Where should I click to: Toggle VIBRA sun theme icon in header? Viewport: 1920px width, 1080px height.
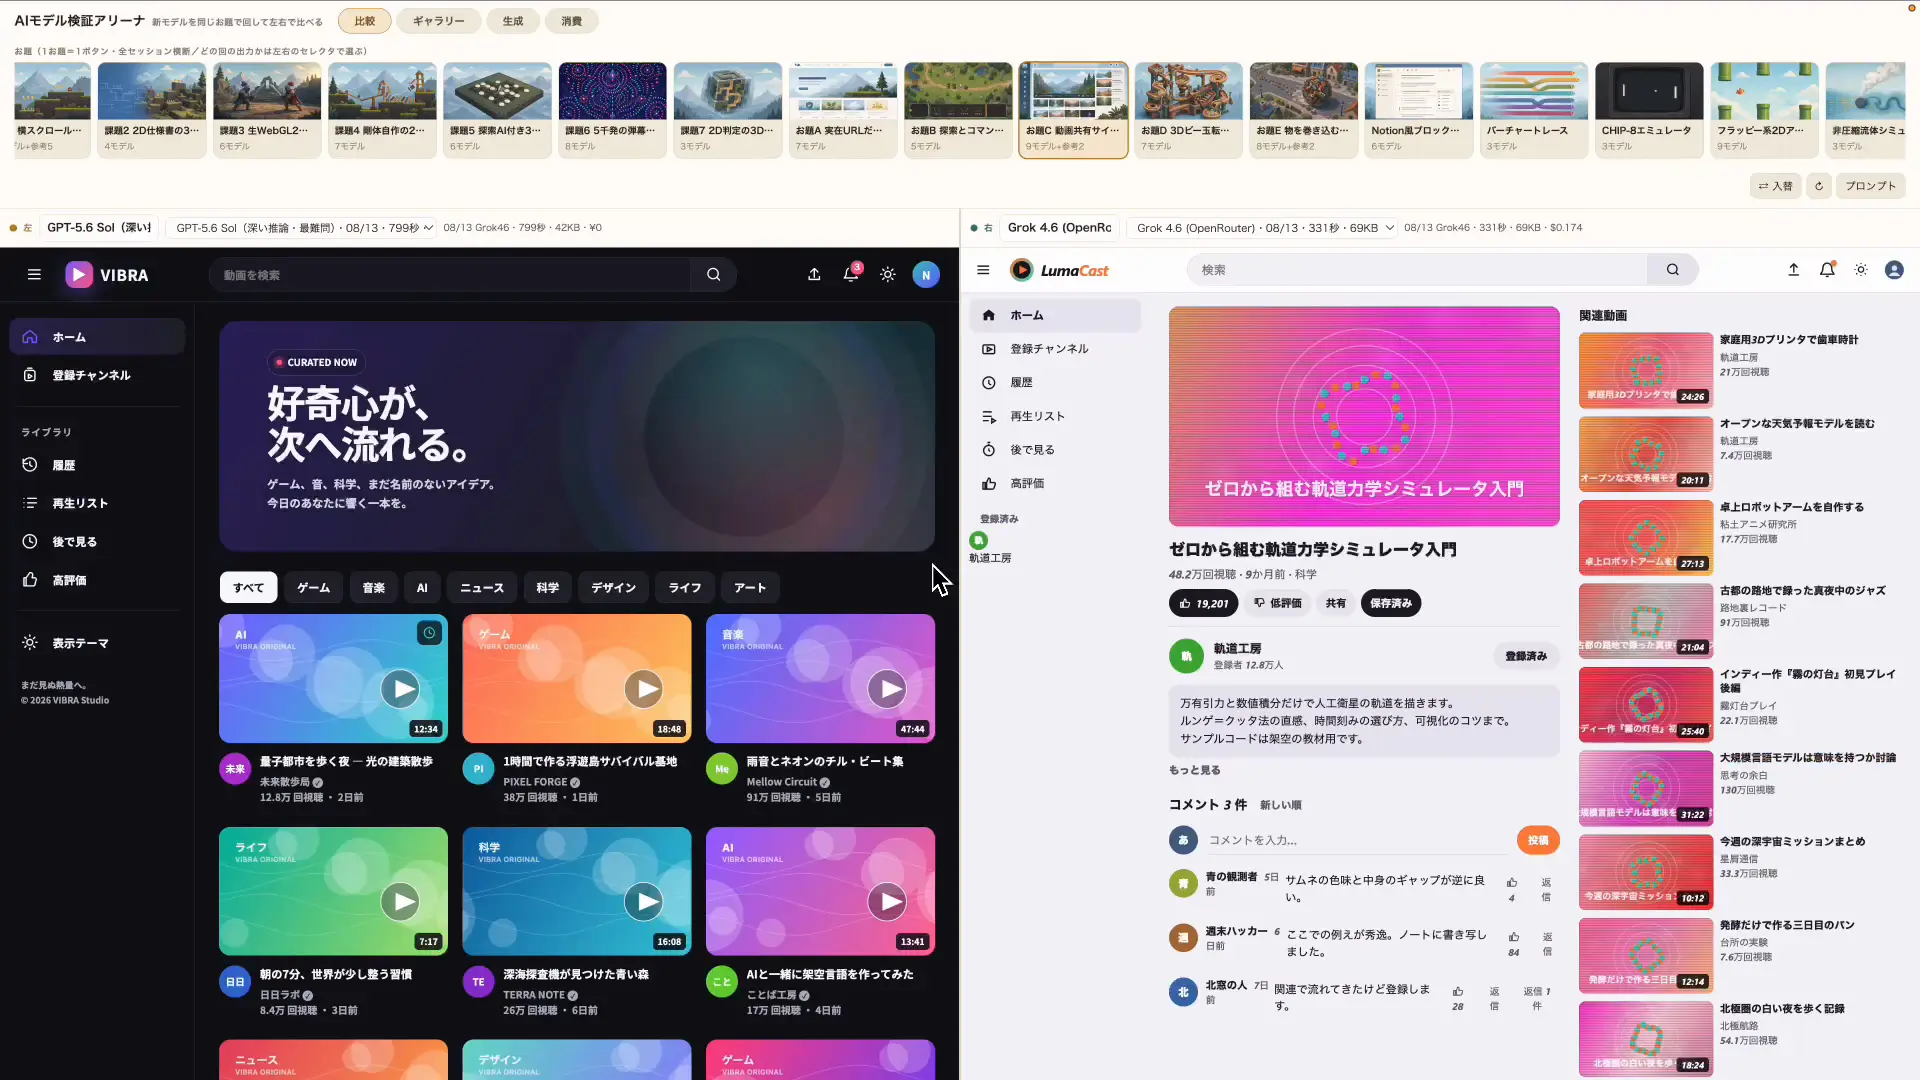point(888,274)
